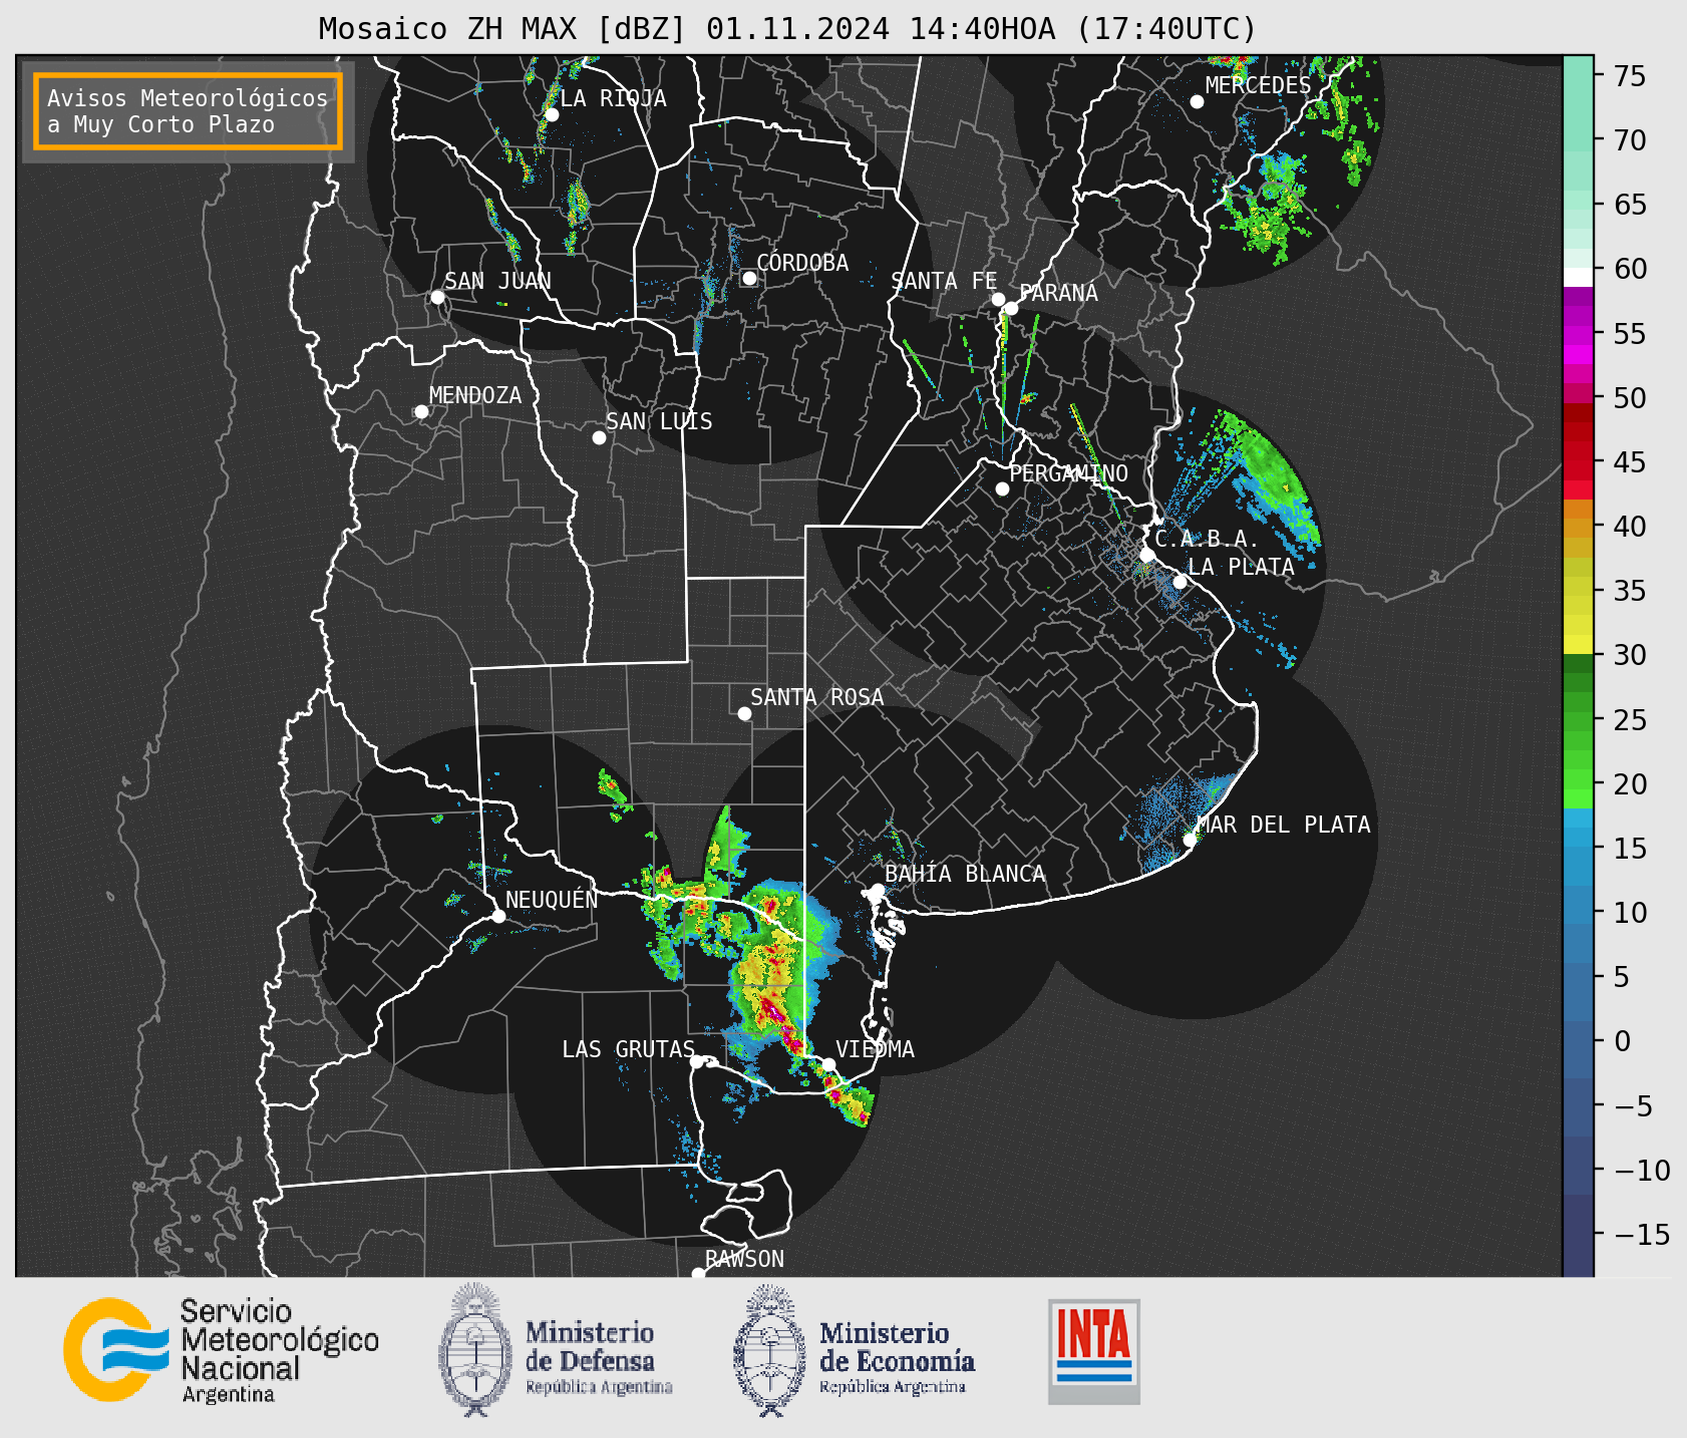Click the RAWSON city marker dot
1687x1438 pixels.
pyautogui.click(x=698, y=1273)
